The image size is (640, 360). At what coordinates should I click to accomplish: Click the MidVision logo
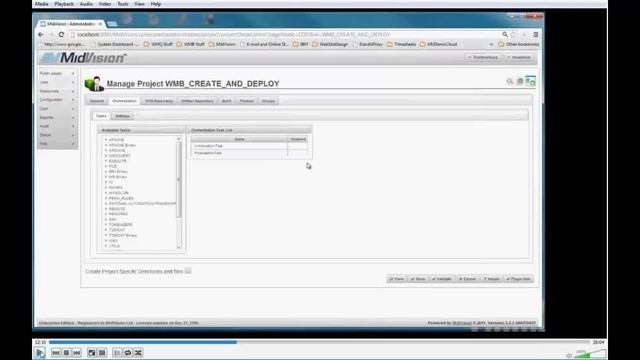(x=83, y=58)
